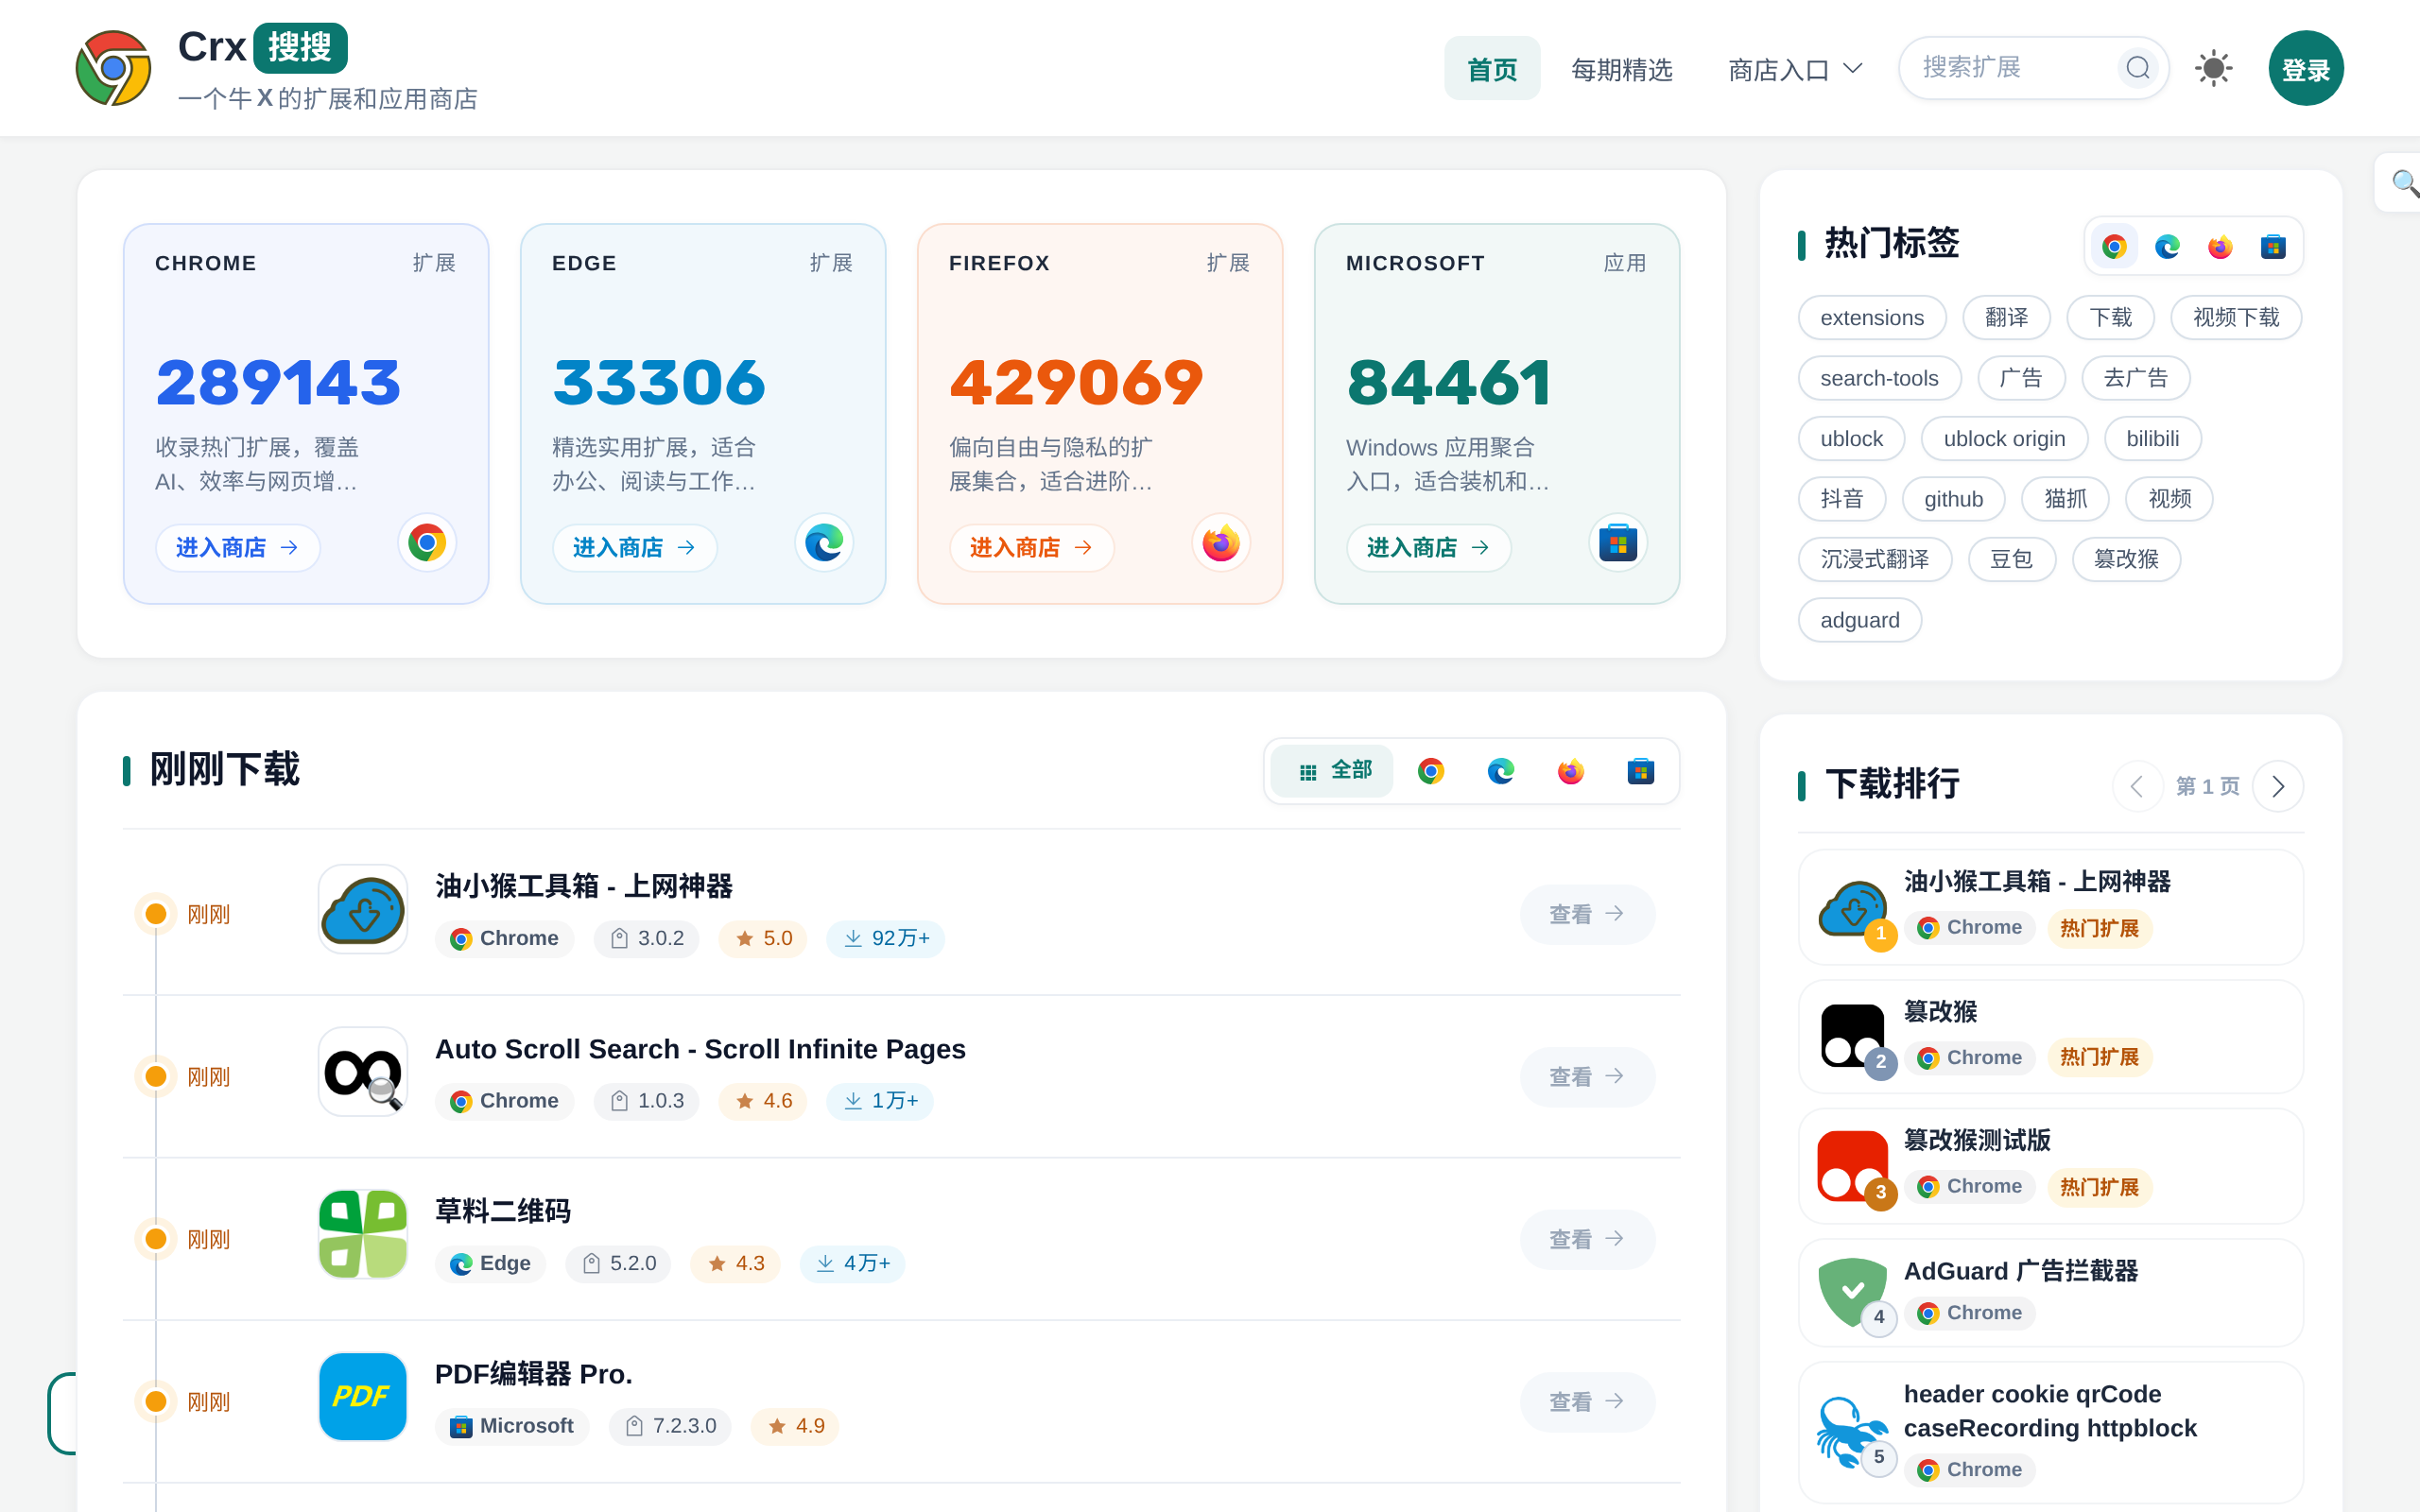Open 油小猴工具箱 icon in 刚刚下载 list
This screenshot has width=2420, height=1512.
[363, 909]
